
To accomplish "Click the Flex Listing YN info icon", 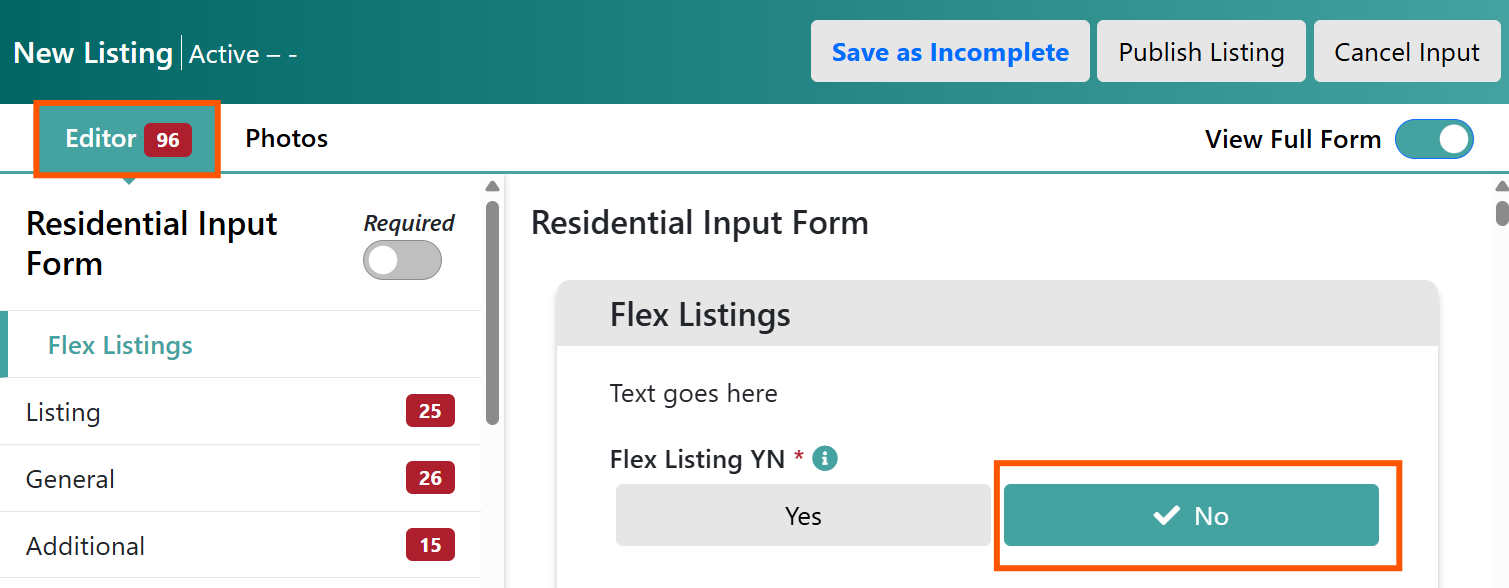I will [825, 458].
